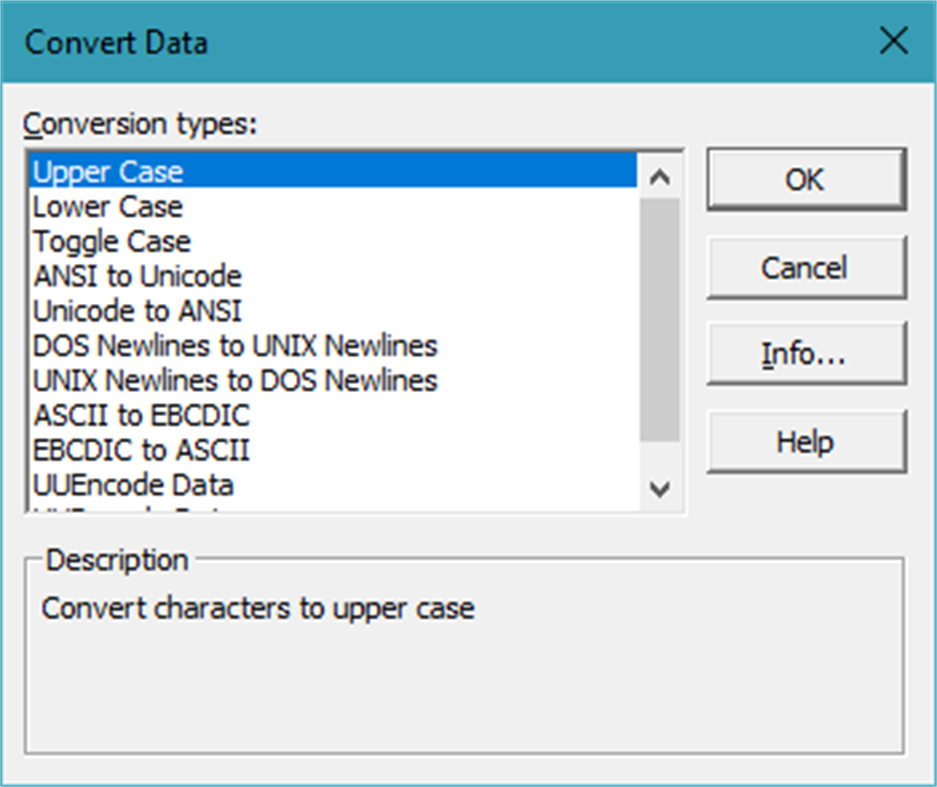Pick ASCII to EBCDIC conversion
Viewport: 937px width, 787px height.
141,415
